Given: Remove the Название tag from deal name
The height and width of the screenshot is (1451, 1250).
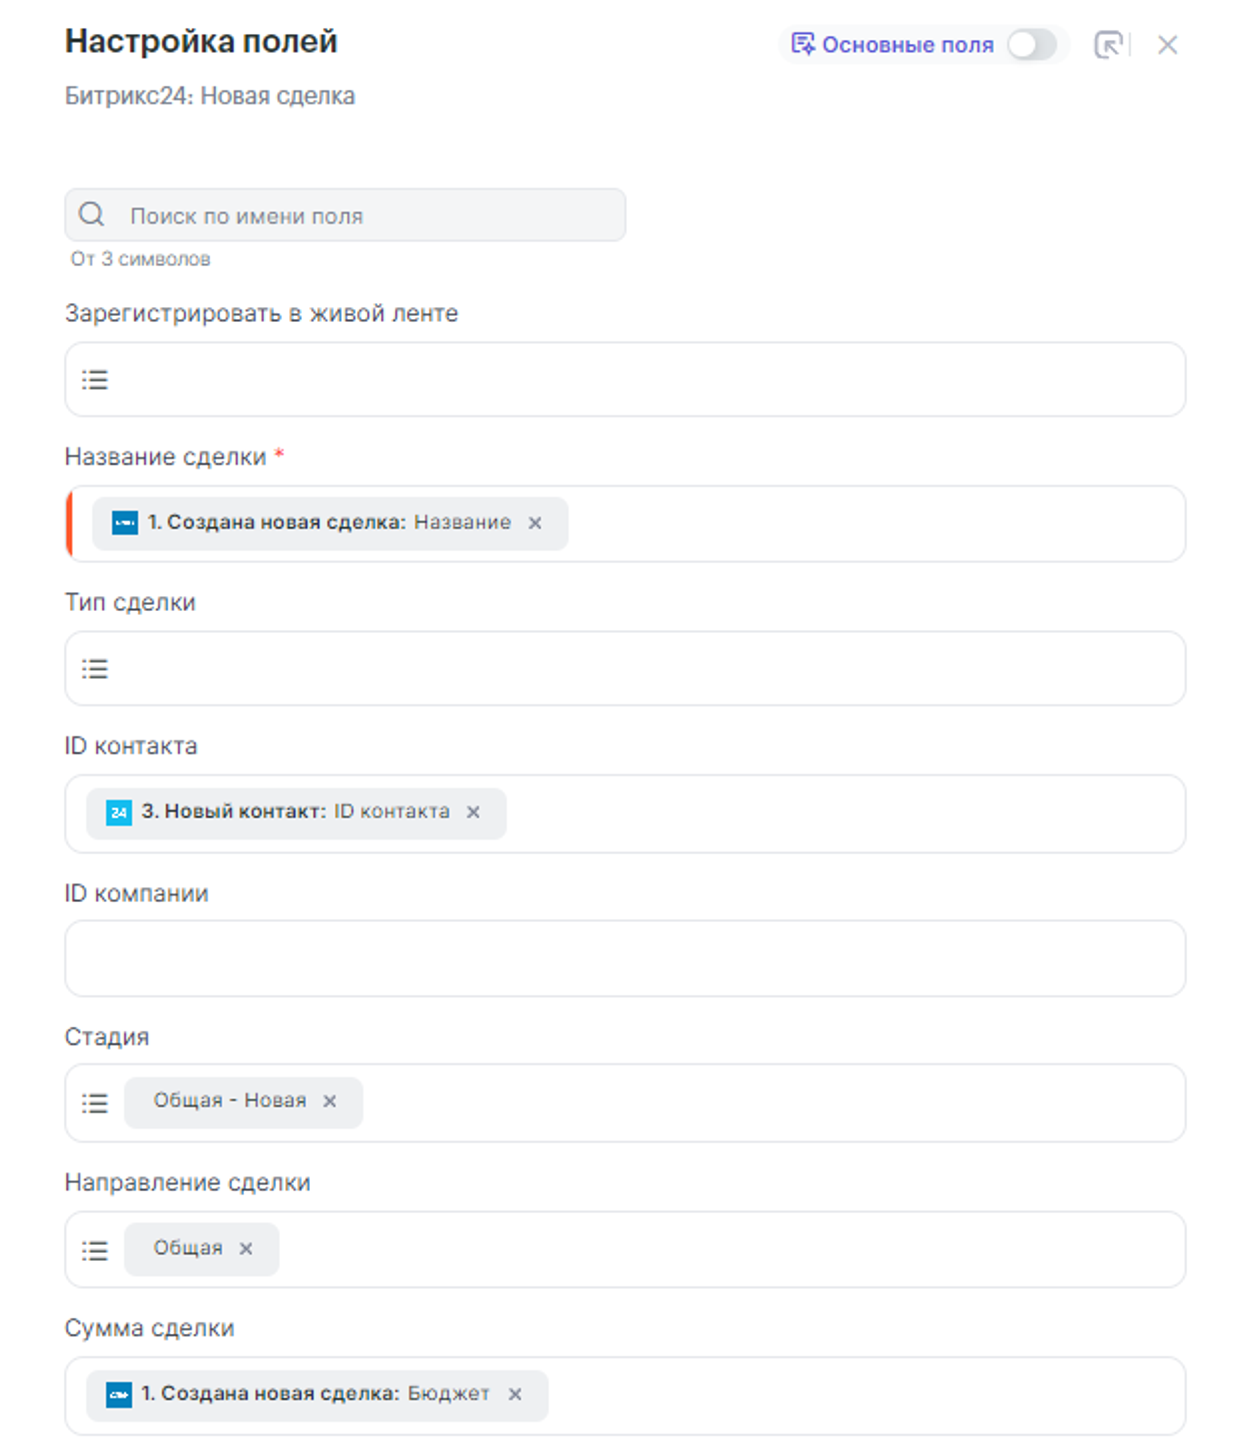Looking at the screenshot, I should point(535,523).
